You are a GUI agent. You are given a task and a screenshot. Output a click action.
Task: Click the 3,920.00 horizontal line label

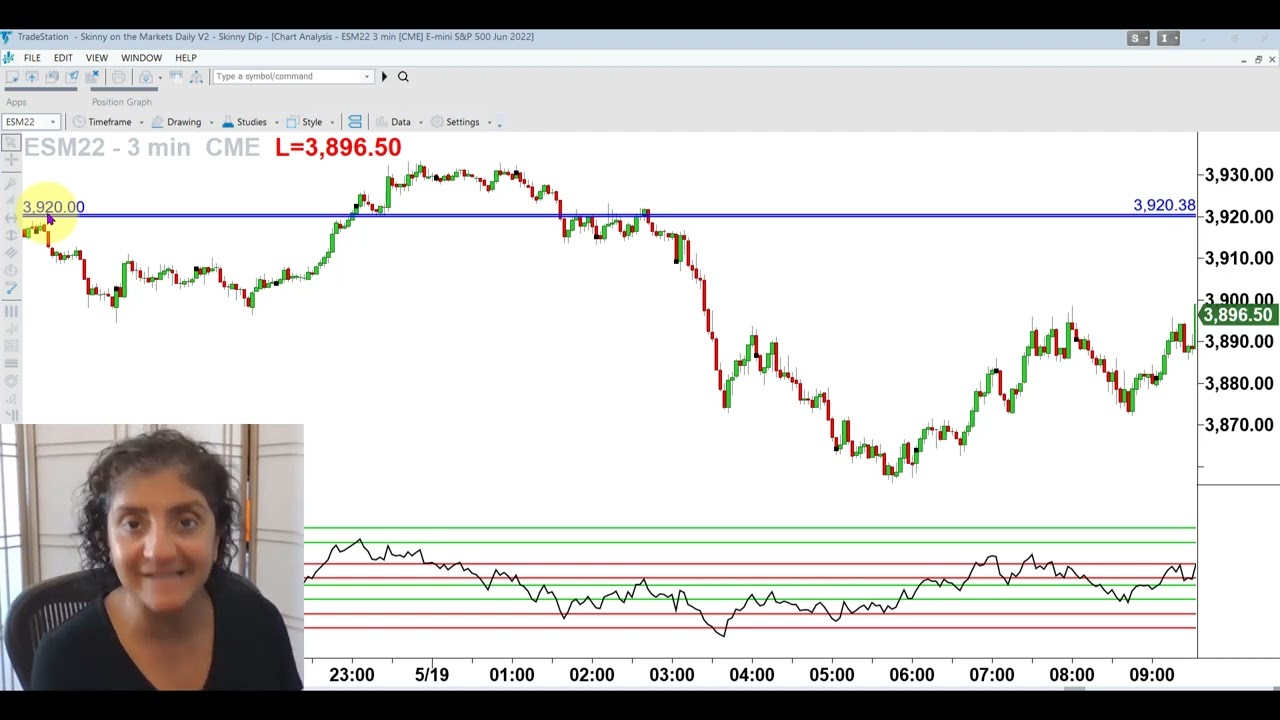pos(53,207)
